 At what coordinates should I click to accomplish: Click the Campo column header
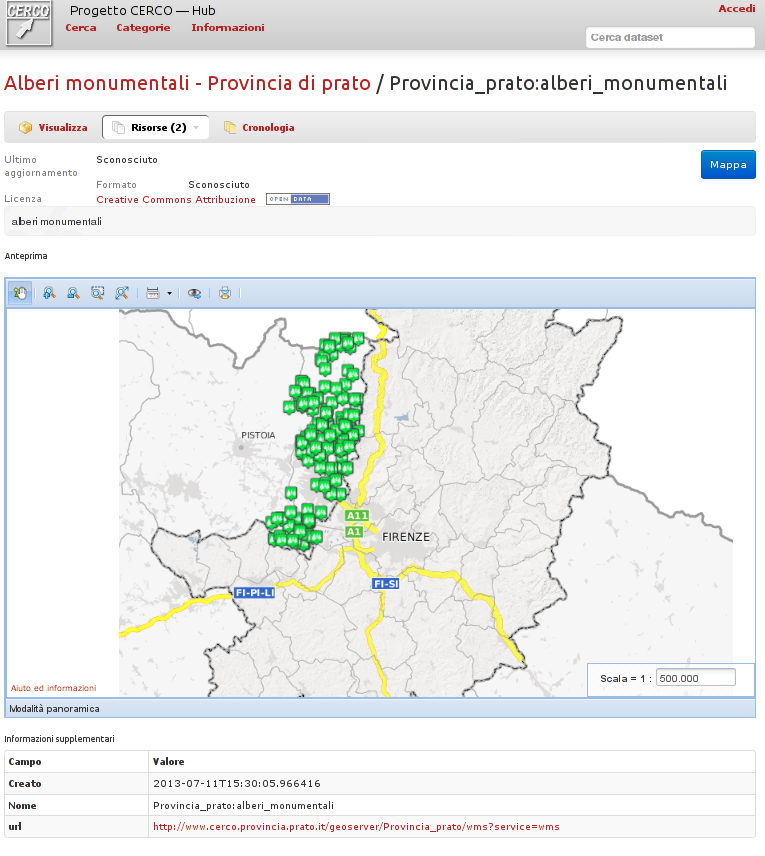tap(25, 762)
